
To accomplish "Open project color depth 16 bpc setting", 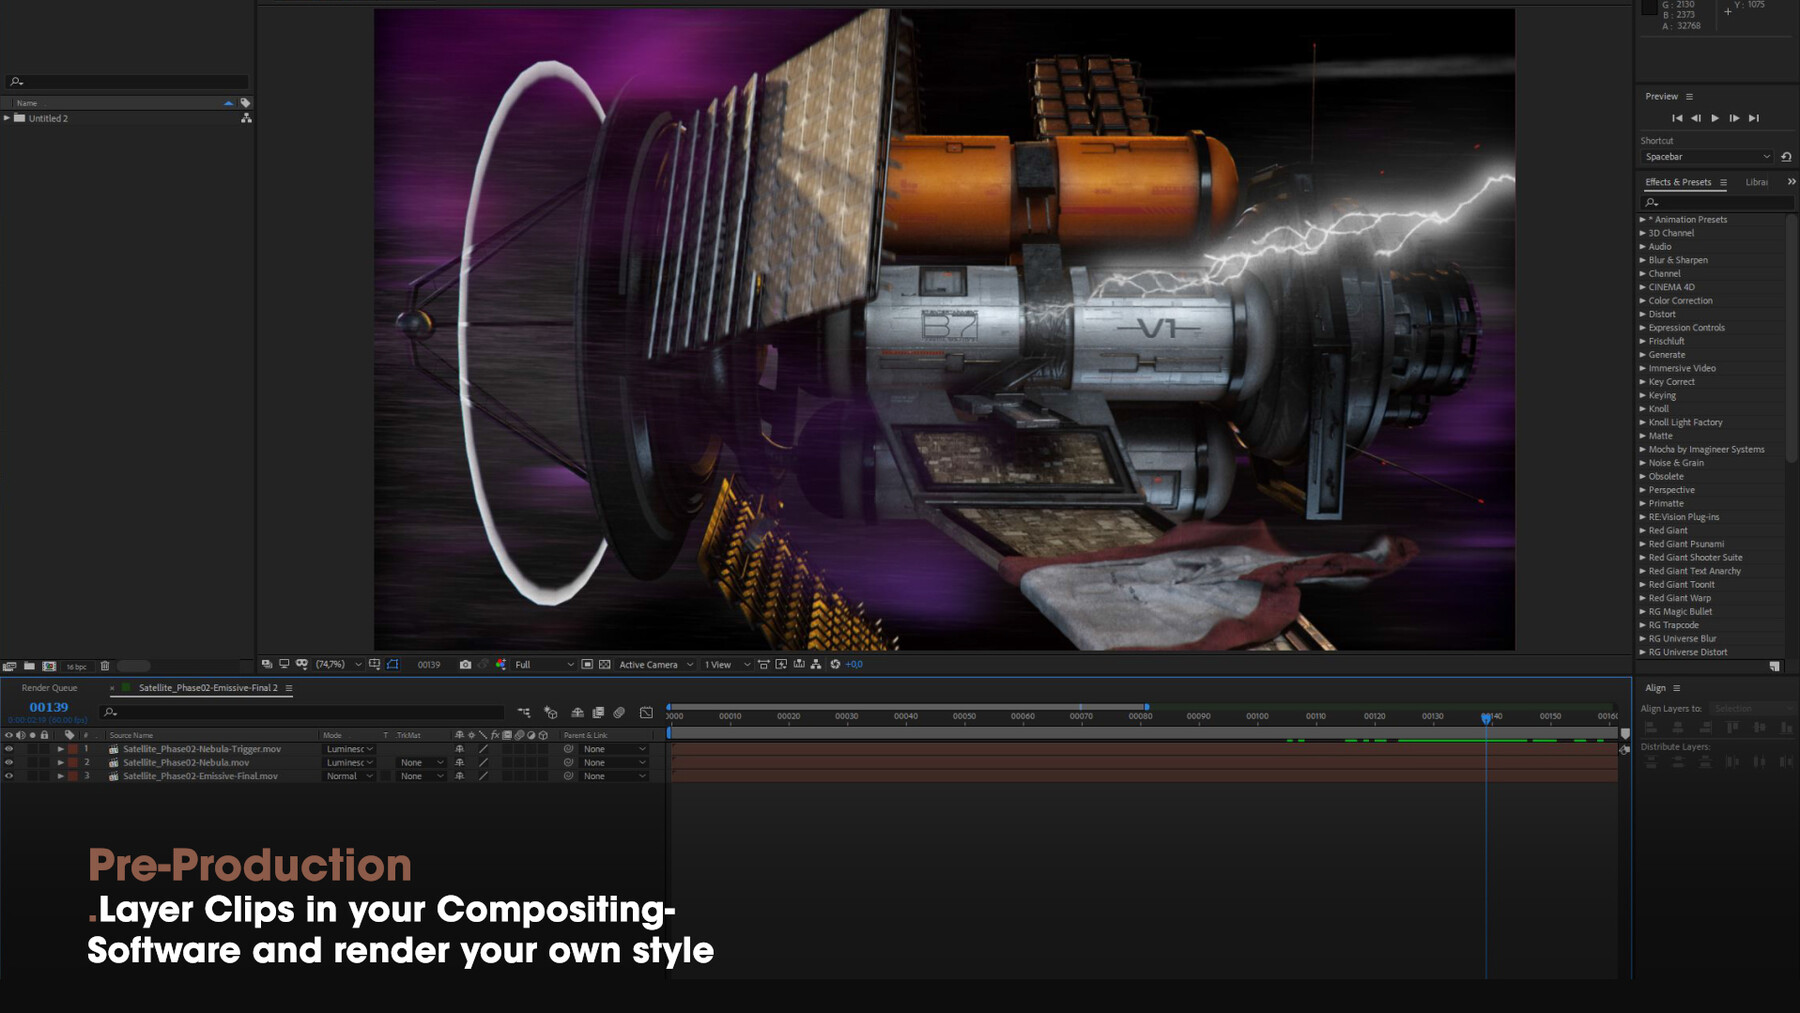I will (76, 667).
